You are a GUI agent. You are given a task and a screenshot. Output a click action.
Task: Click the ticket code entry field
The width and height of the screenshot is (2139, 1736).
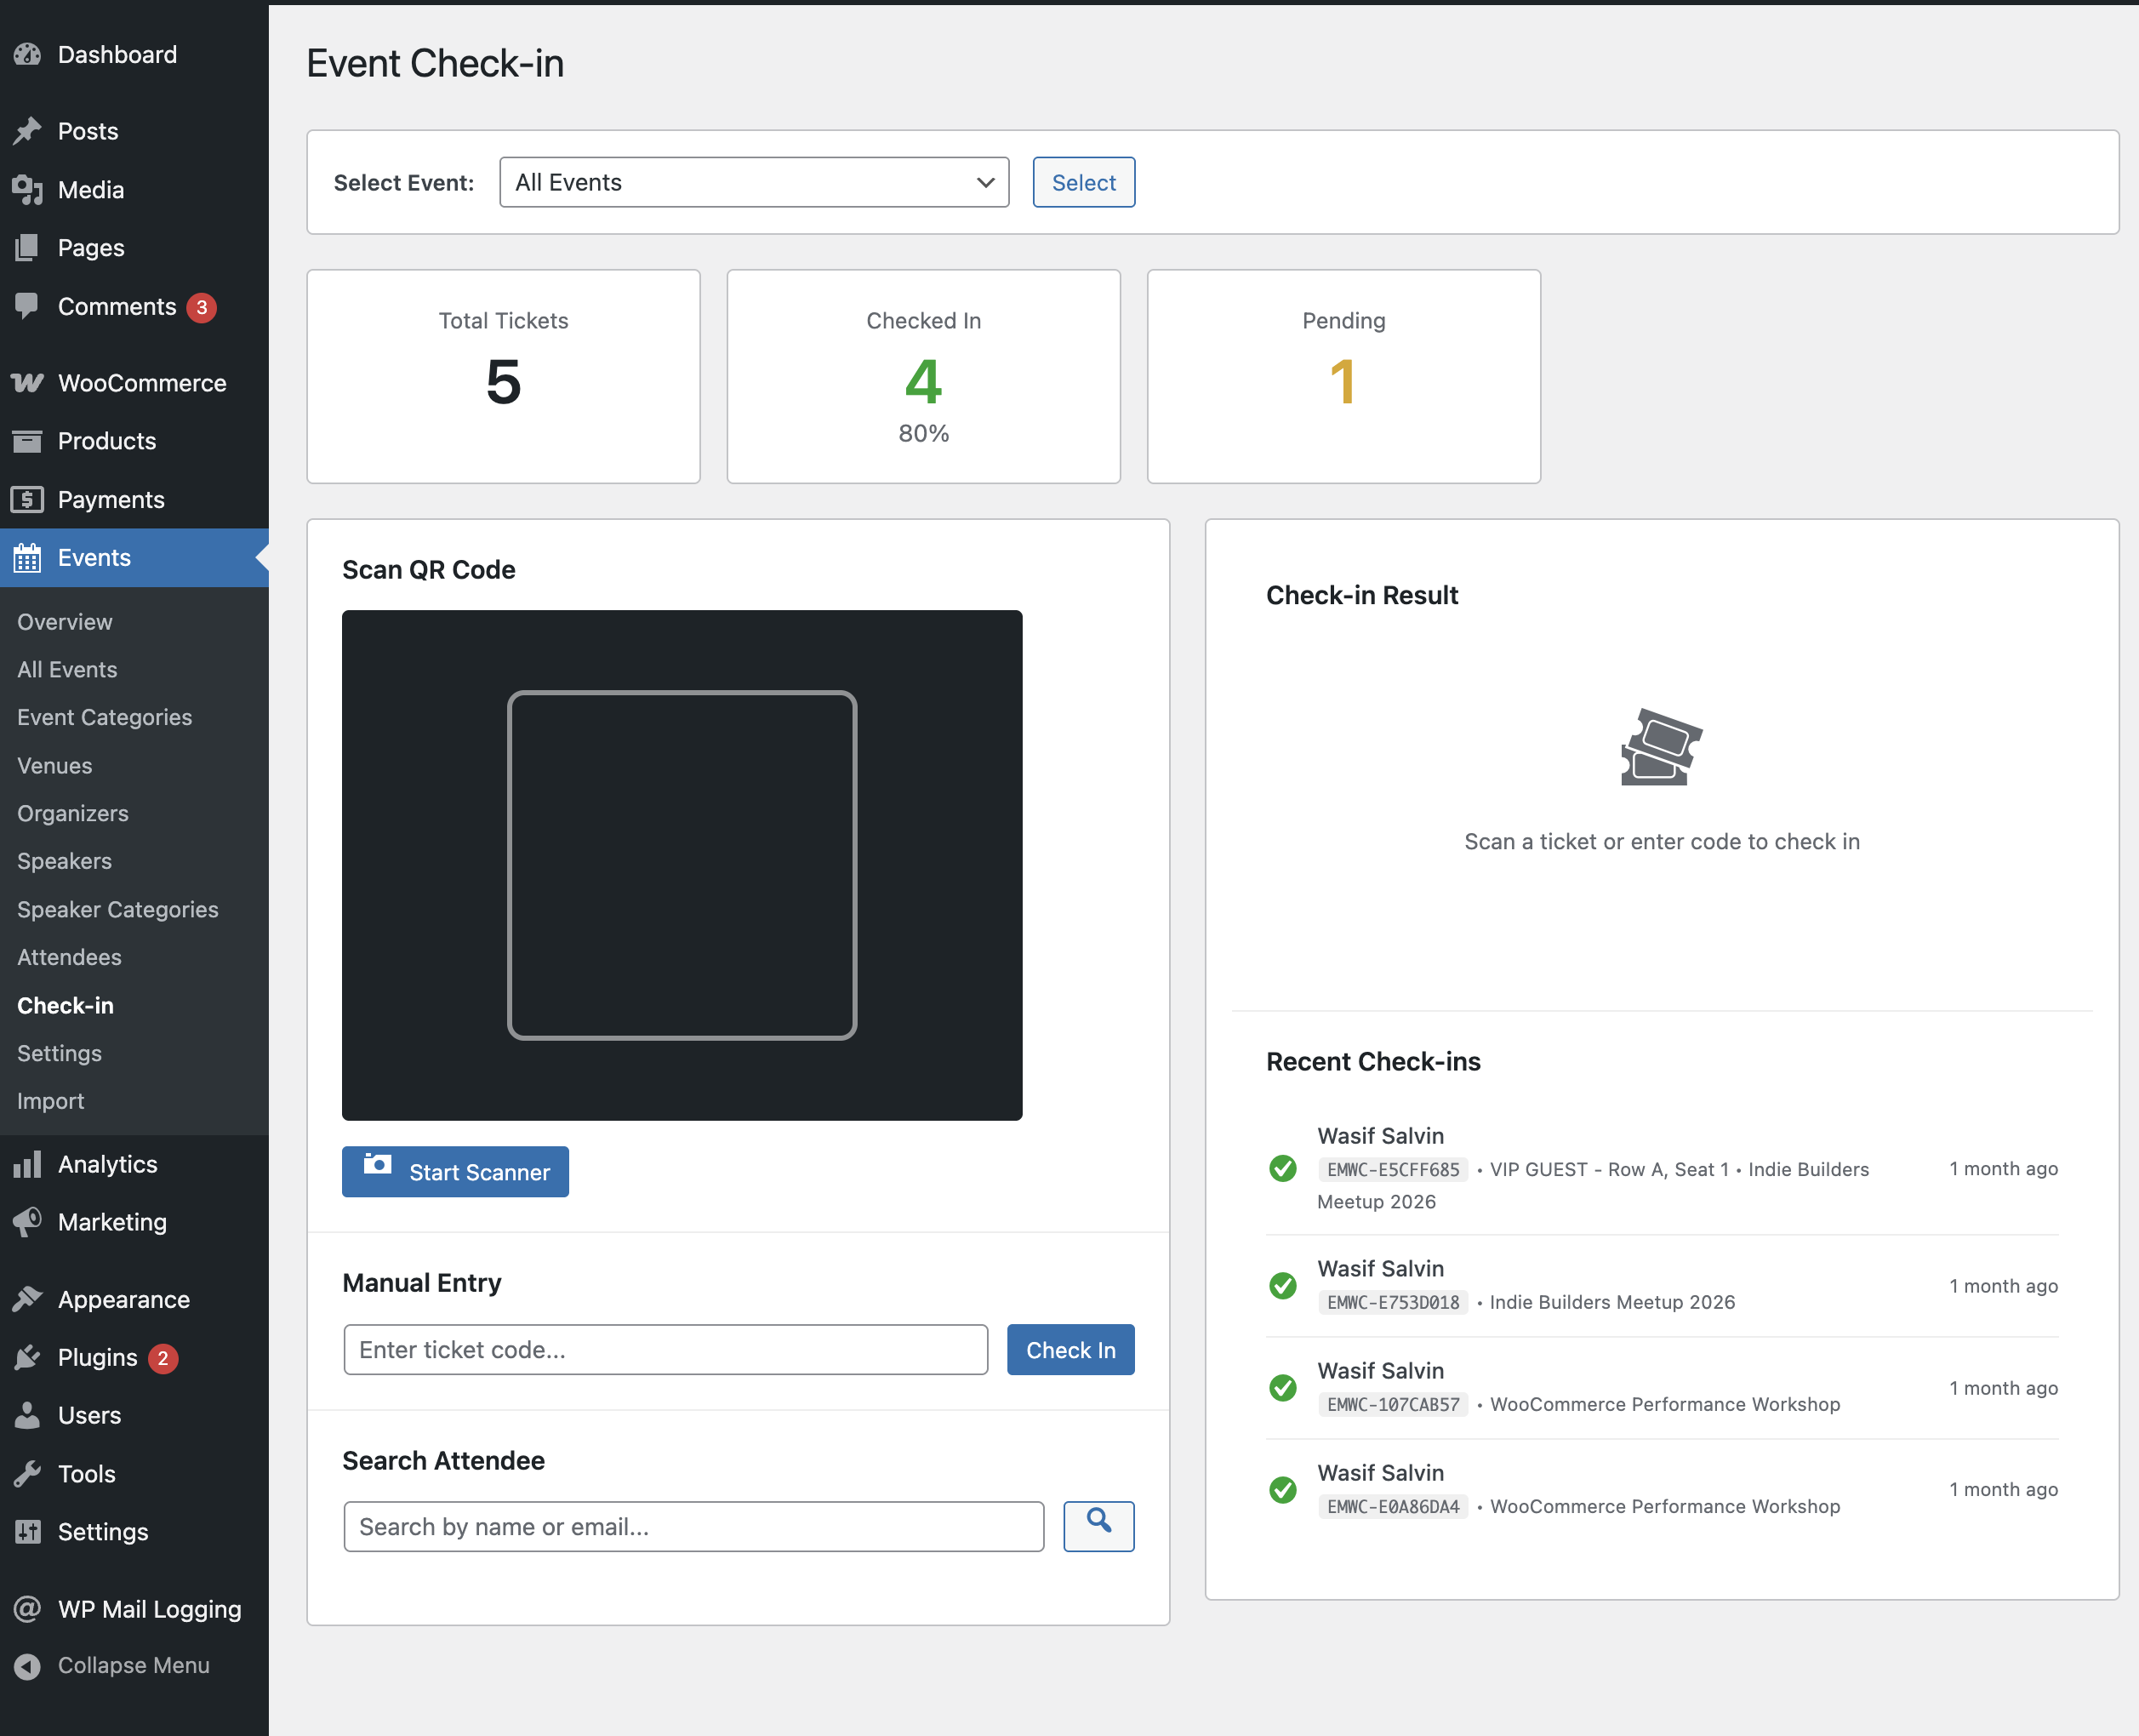tap(665, 1349)
